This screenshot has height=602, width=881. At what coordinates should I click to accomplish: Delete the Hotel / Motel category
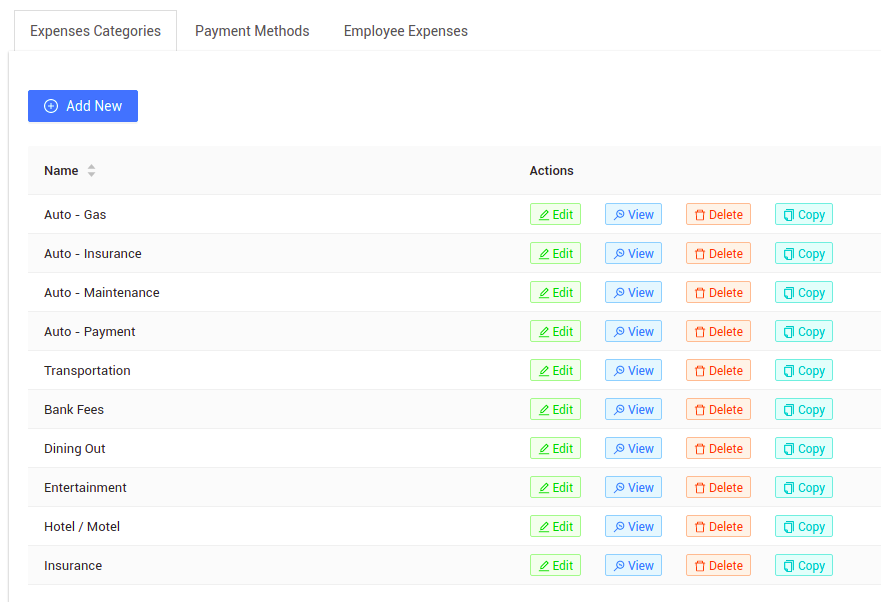click(718, 527)
